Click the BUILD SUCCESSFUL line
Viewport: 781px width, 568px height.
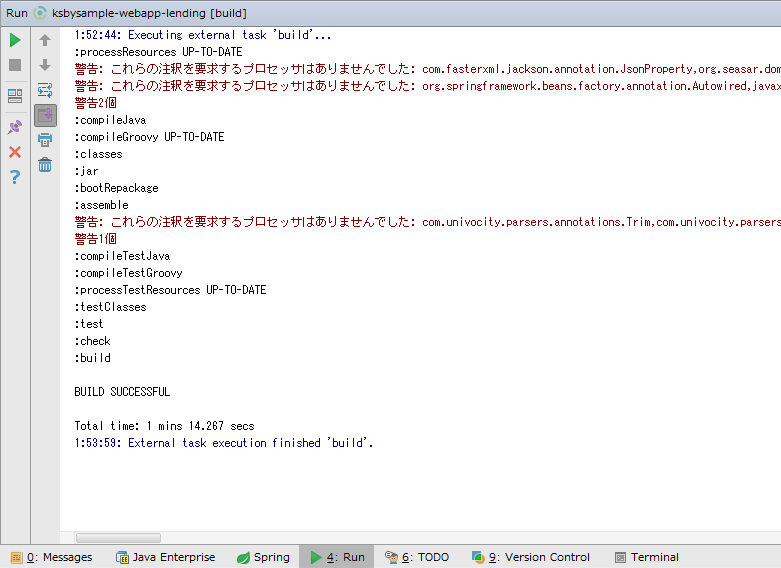(x=122, y=392)
